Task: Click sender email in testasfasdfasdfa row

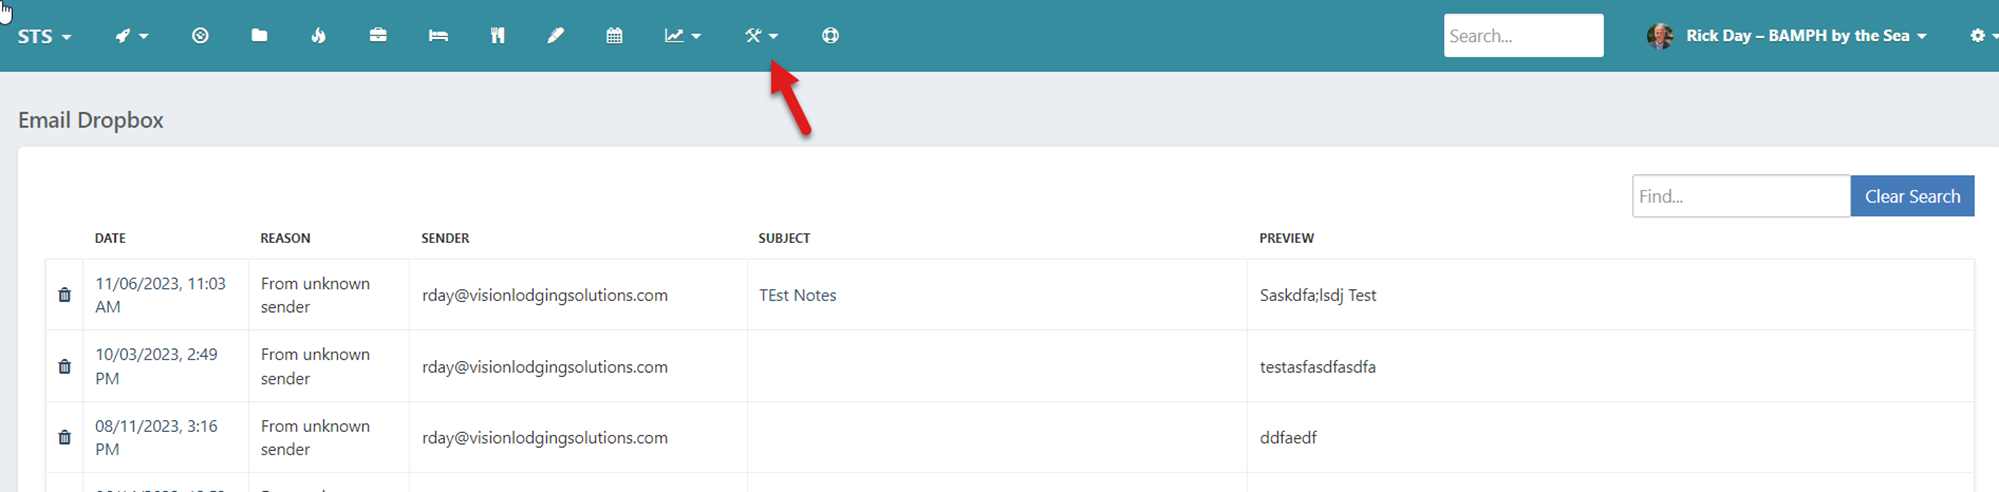Action: tap(544, 367)
